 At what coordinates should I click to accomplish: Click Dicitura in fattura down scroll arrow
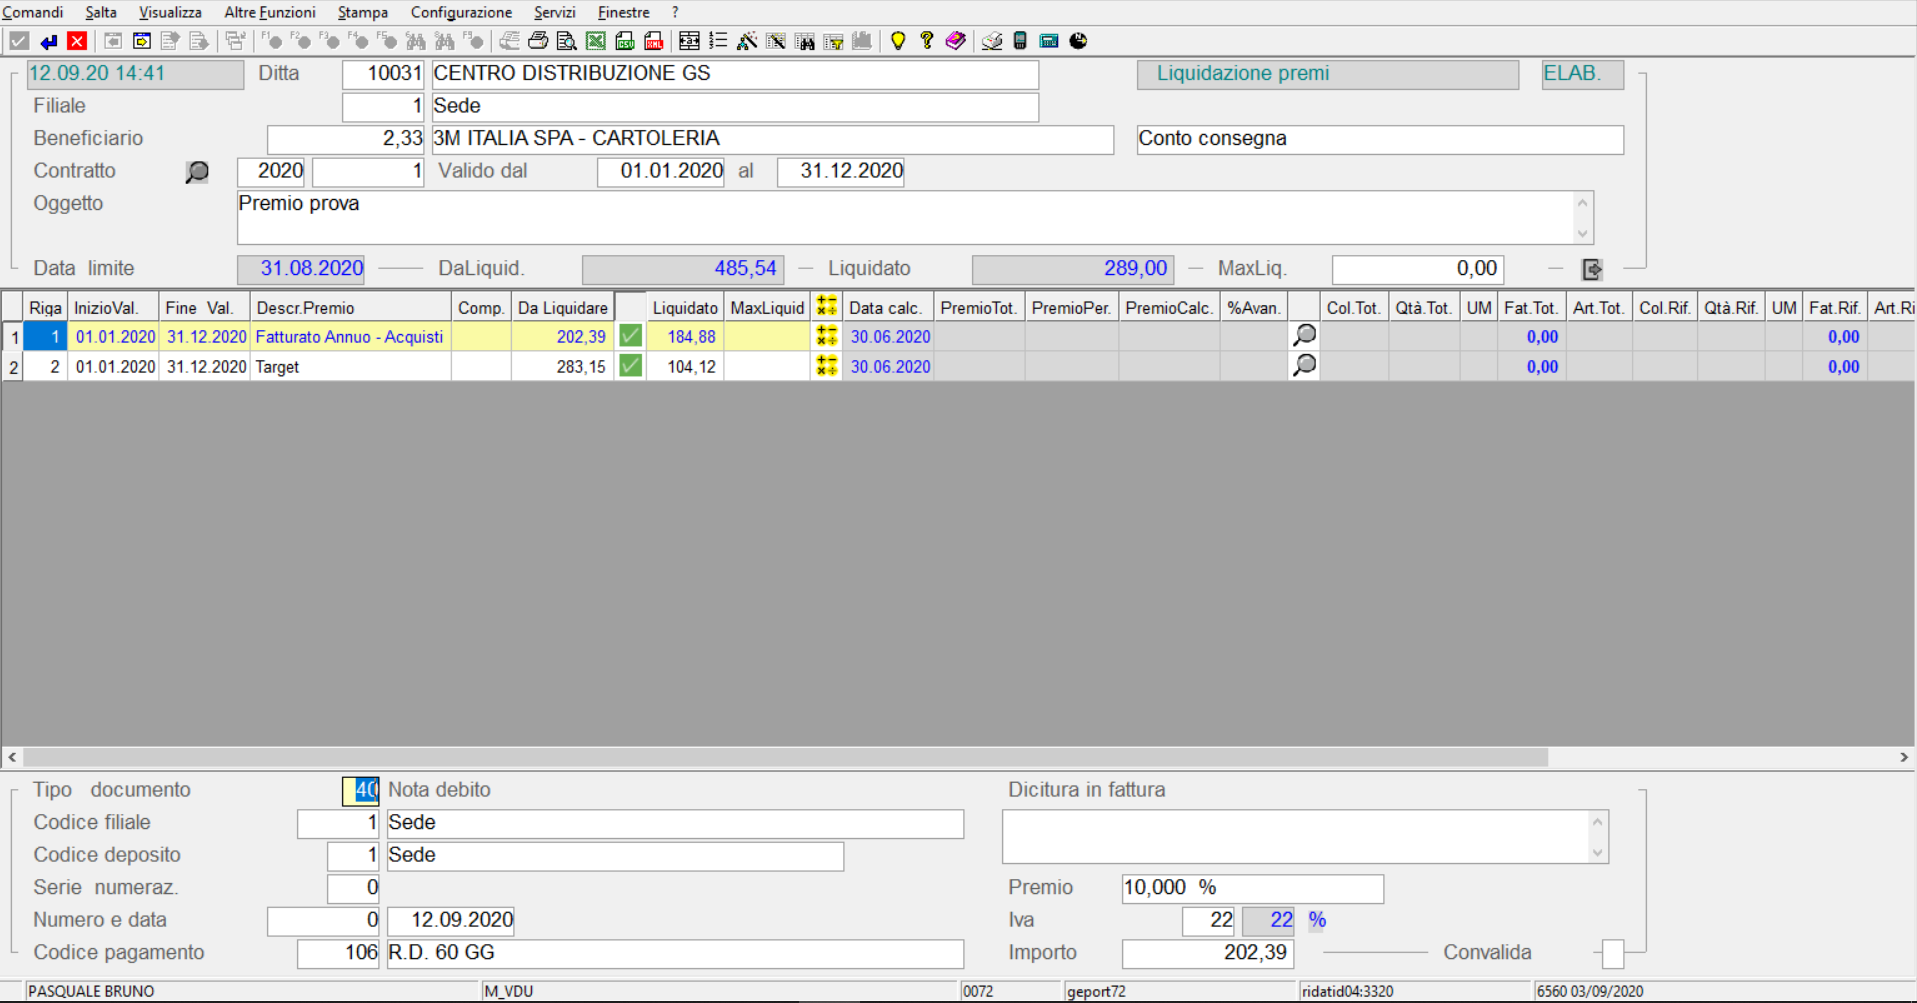[x=1597, y=853]
